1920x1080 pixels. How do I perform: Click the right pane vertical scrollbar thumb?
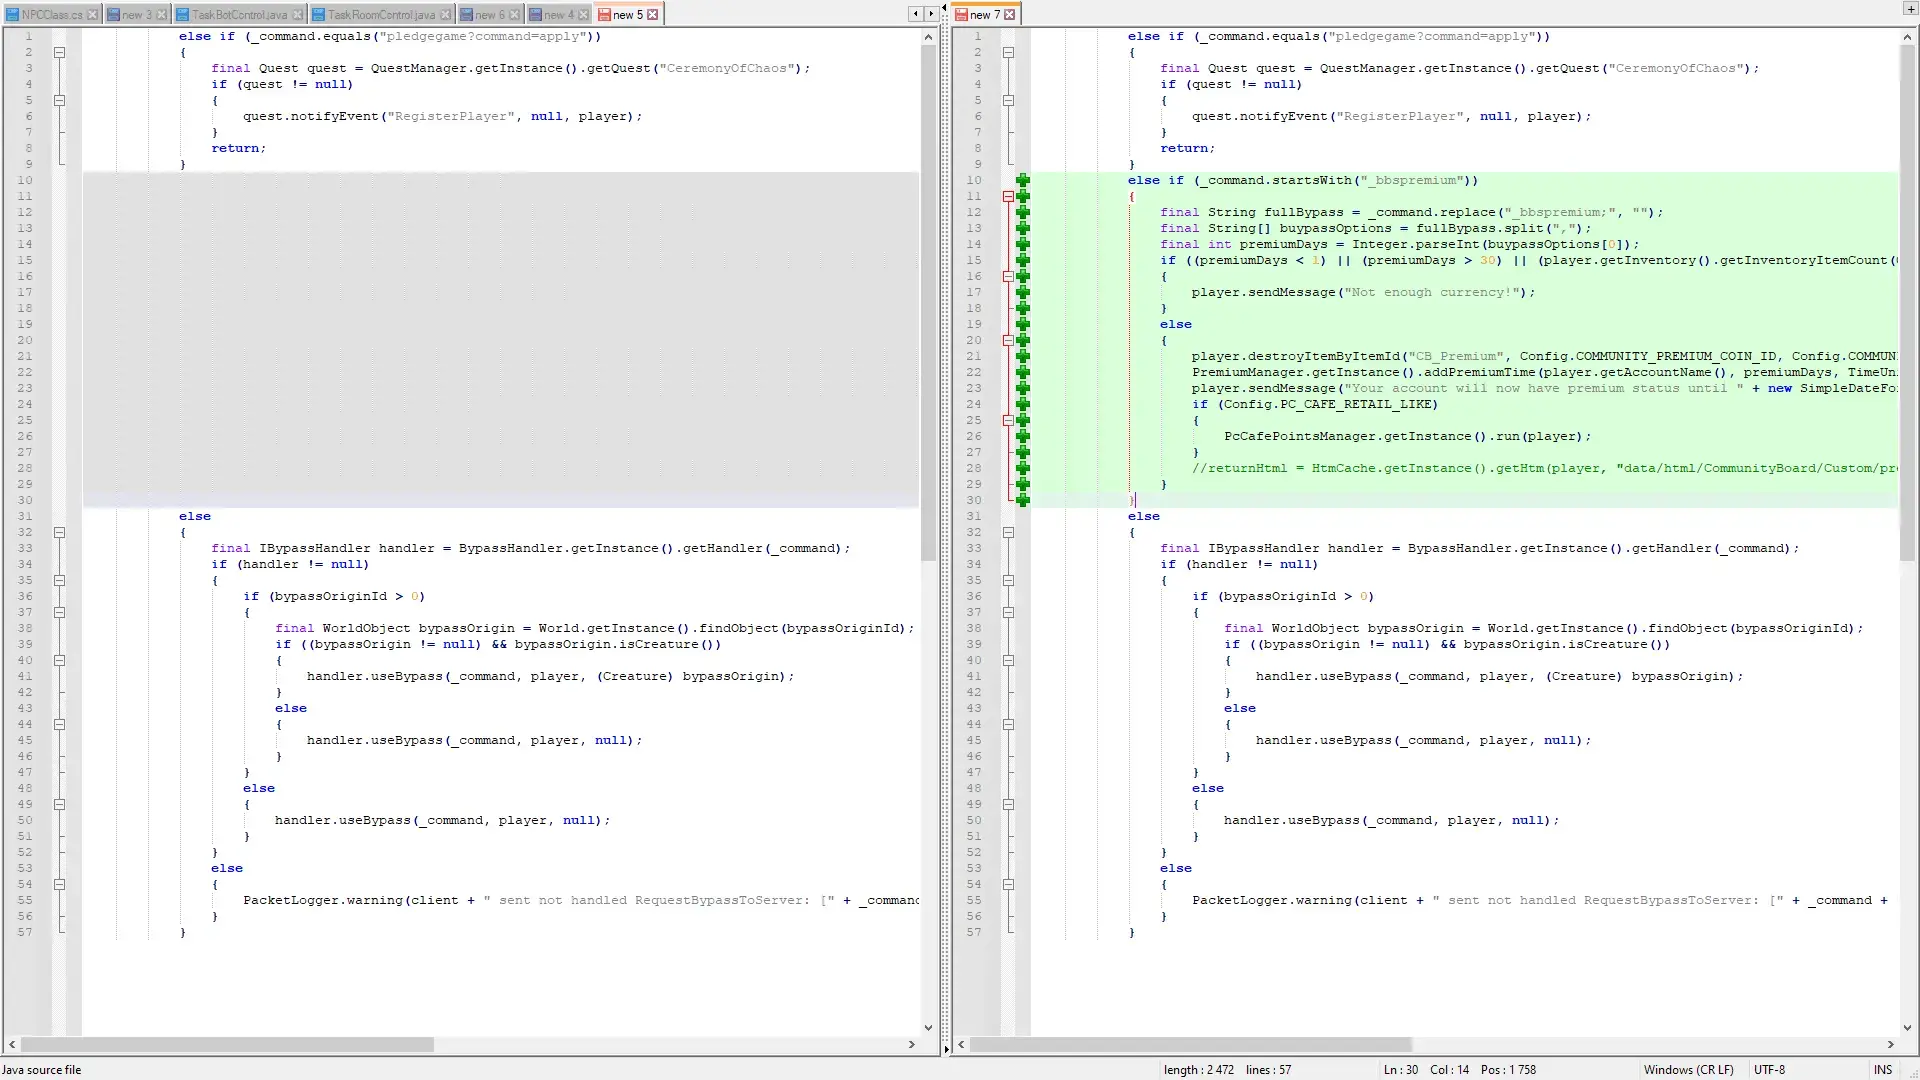[1907, 304]
